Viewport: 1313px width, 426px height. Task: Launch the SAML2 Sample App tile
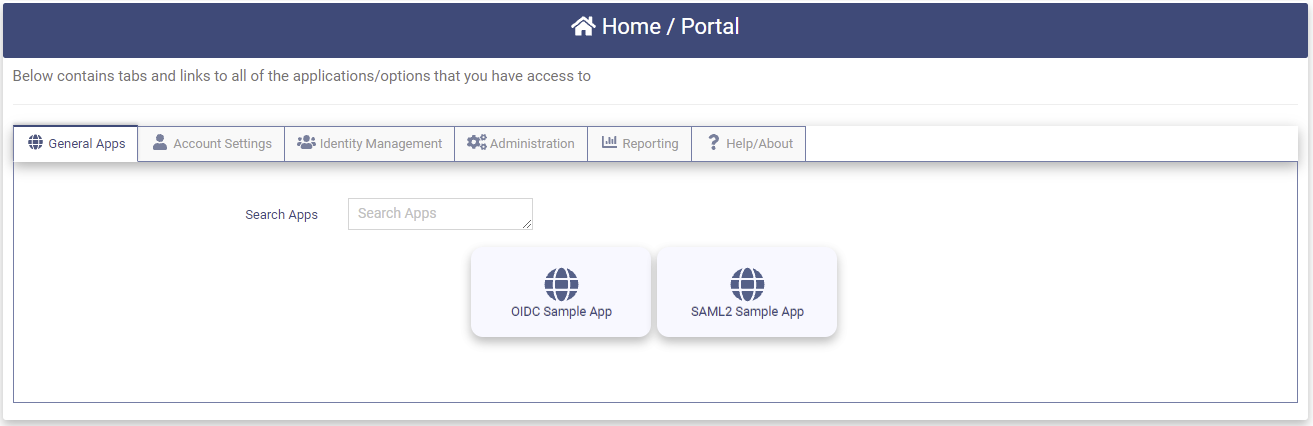747,311
